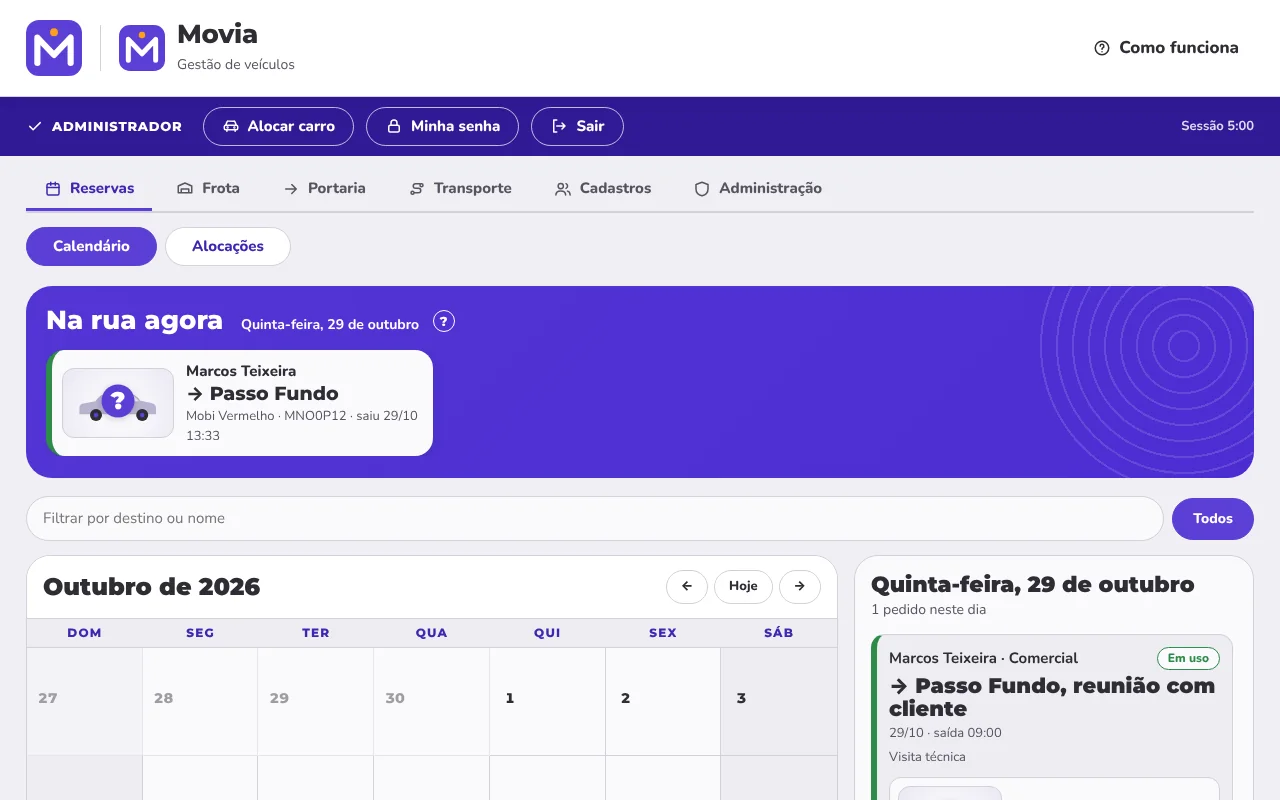Click the filter by destination or name field

pyautogui.click(x=594, y=518)
